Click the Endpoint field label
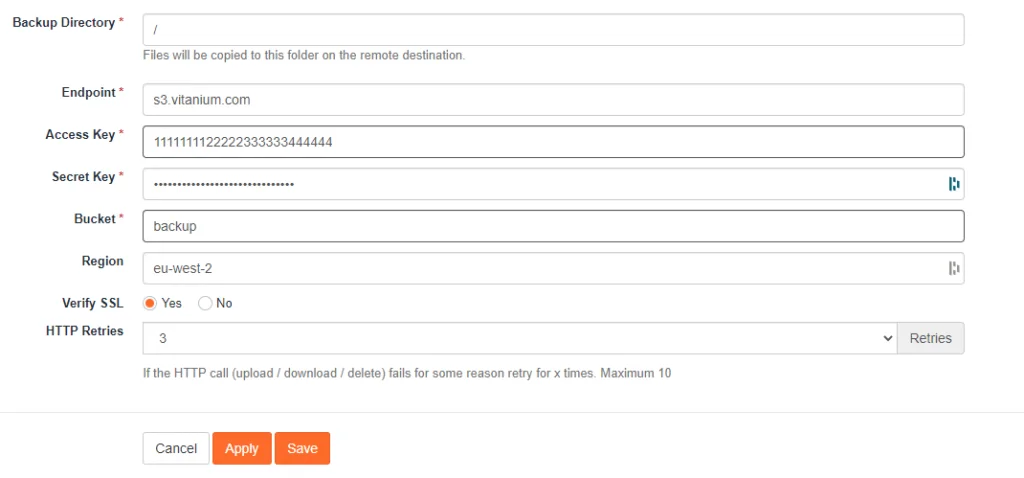Image resolution: width=1024 pixels, height=478 pixels. click(89, 92)
